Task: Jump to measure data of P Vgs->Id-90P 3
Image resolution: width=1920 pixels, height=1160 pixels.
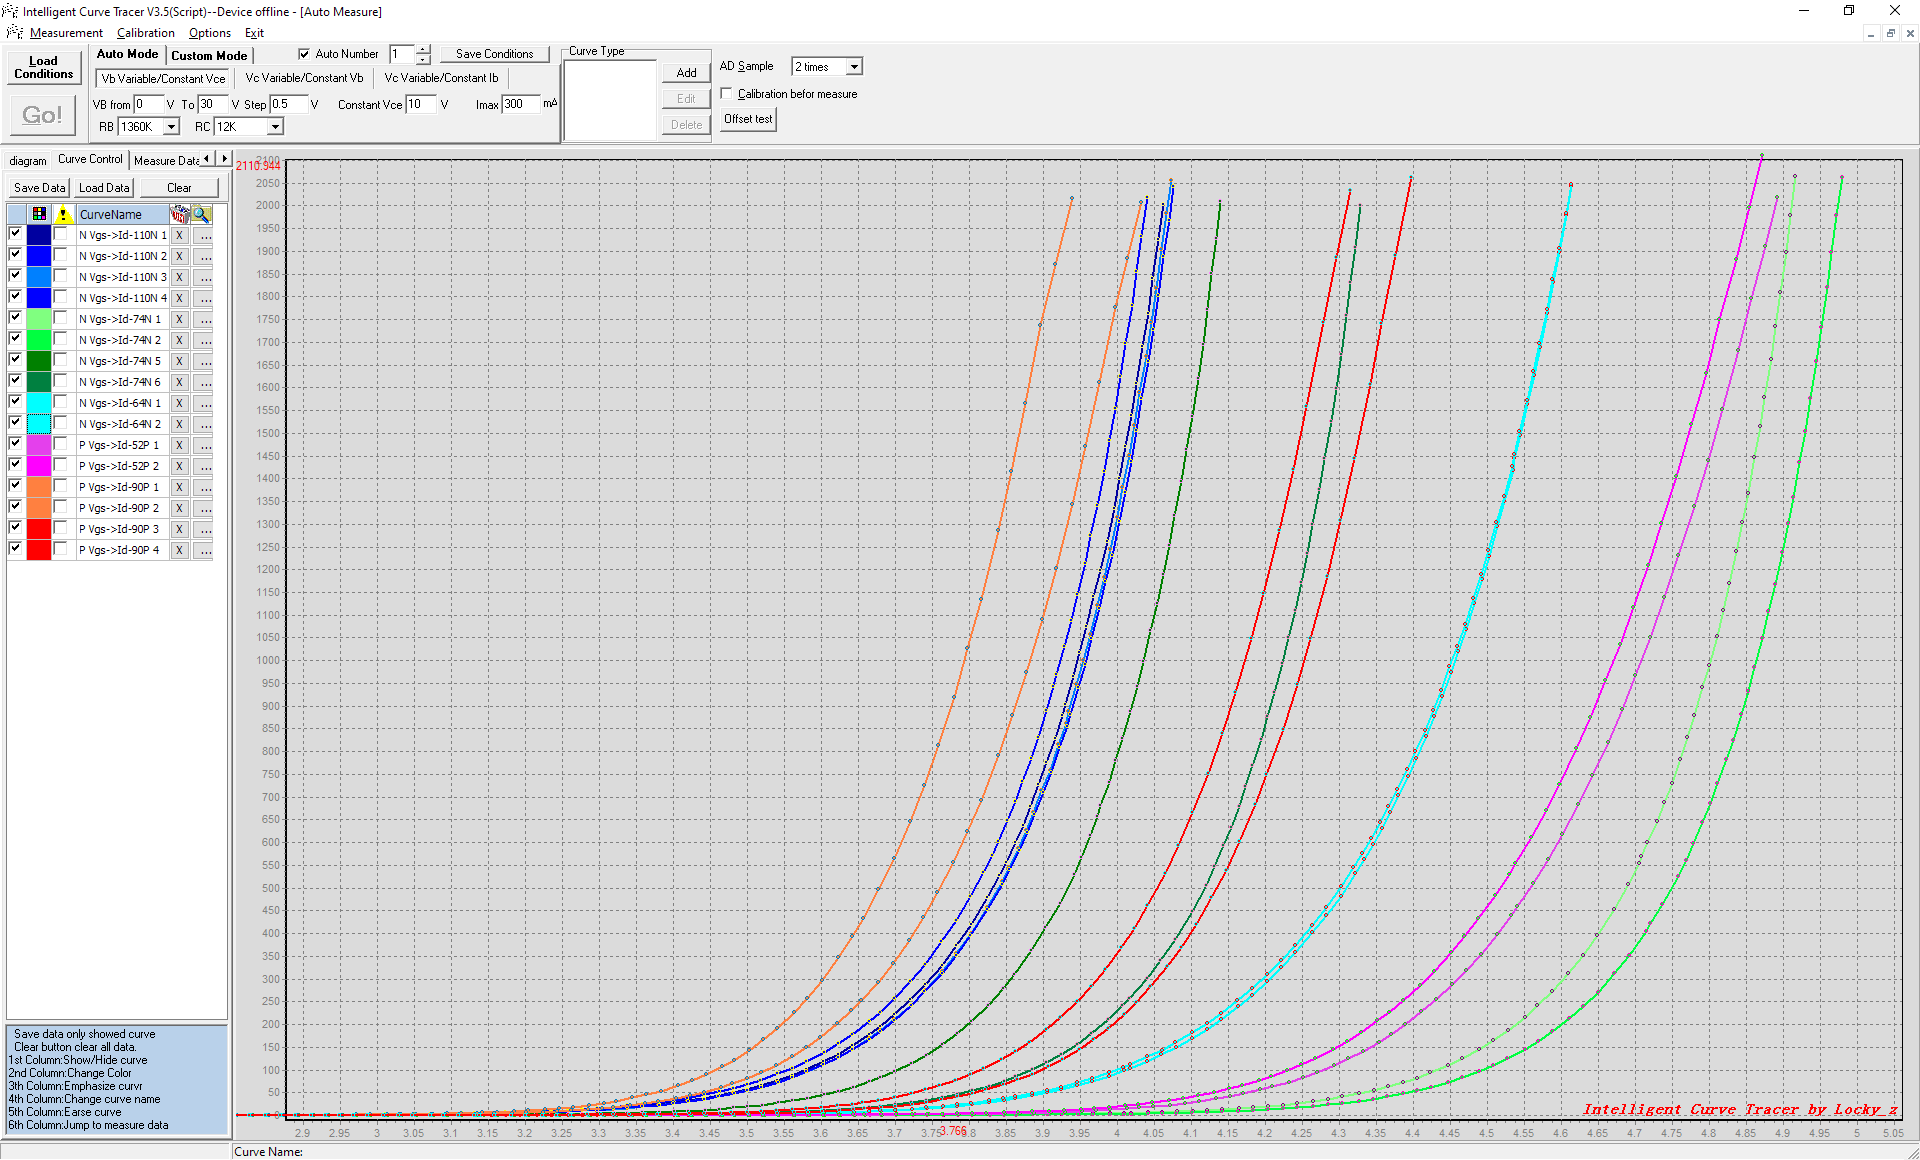Action: pos(203,530)
